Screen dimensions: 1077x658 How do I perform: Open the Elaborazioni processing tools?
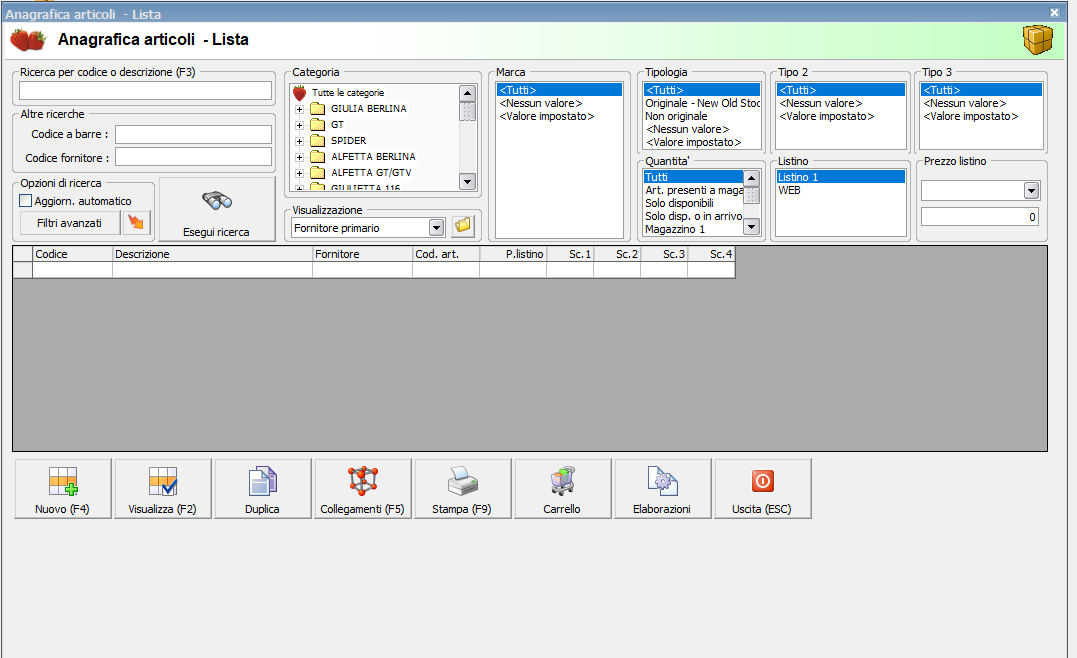click(x=663, y=488)
